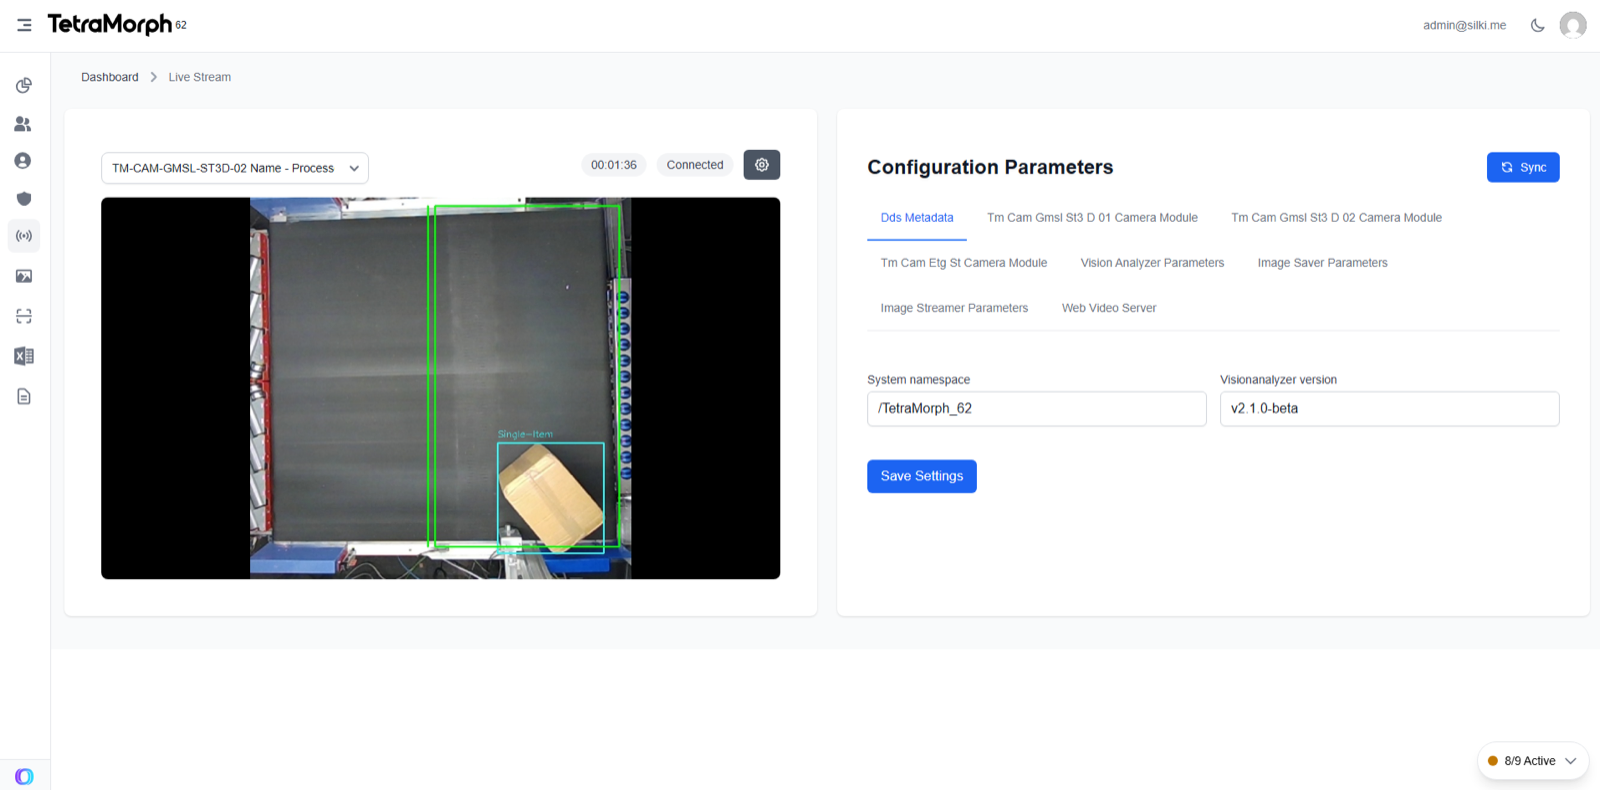Open the shield security sidebar icon
Screen dimensions: 1600x790
pyautogui.click(x=24, y=199)
